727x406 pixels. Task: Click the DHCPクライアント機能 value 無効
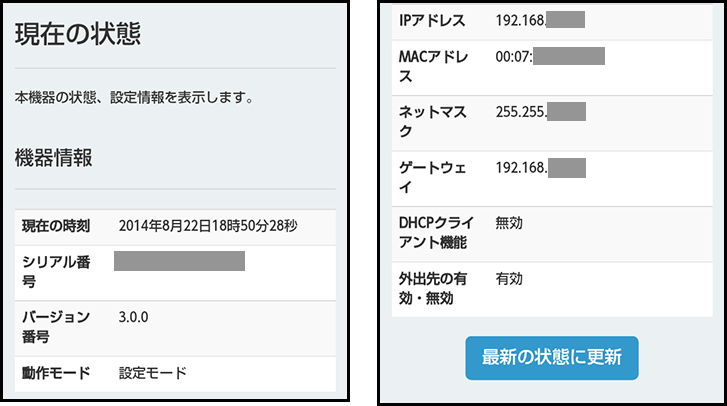[509, 223]
